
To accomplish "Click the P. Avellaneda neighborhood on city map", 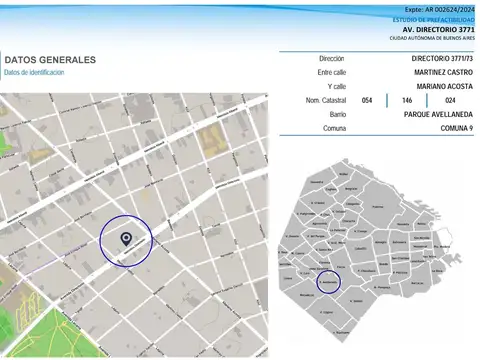I will pyautogui.click(x=329, y=282).
